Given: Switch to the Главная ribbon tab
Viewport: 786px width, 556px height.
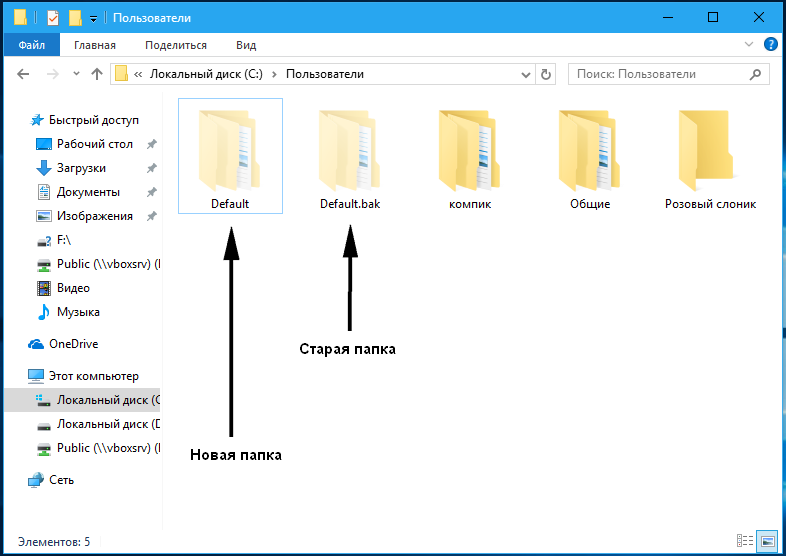Looking at the screenshot, I should click(95, 45).
